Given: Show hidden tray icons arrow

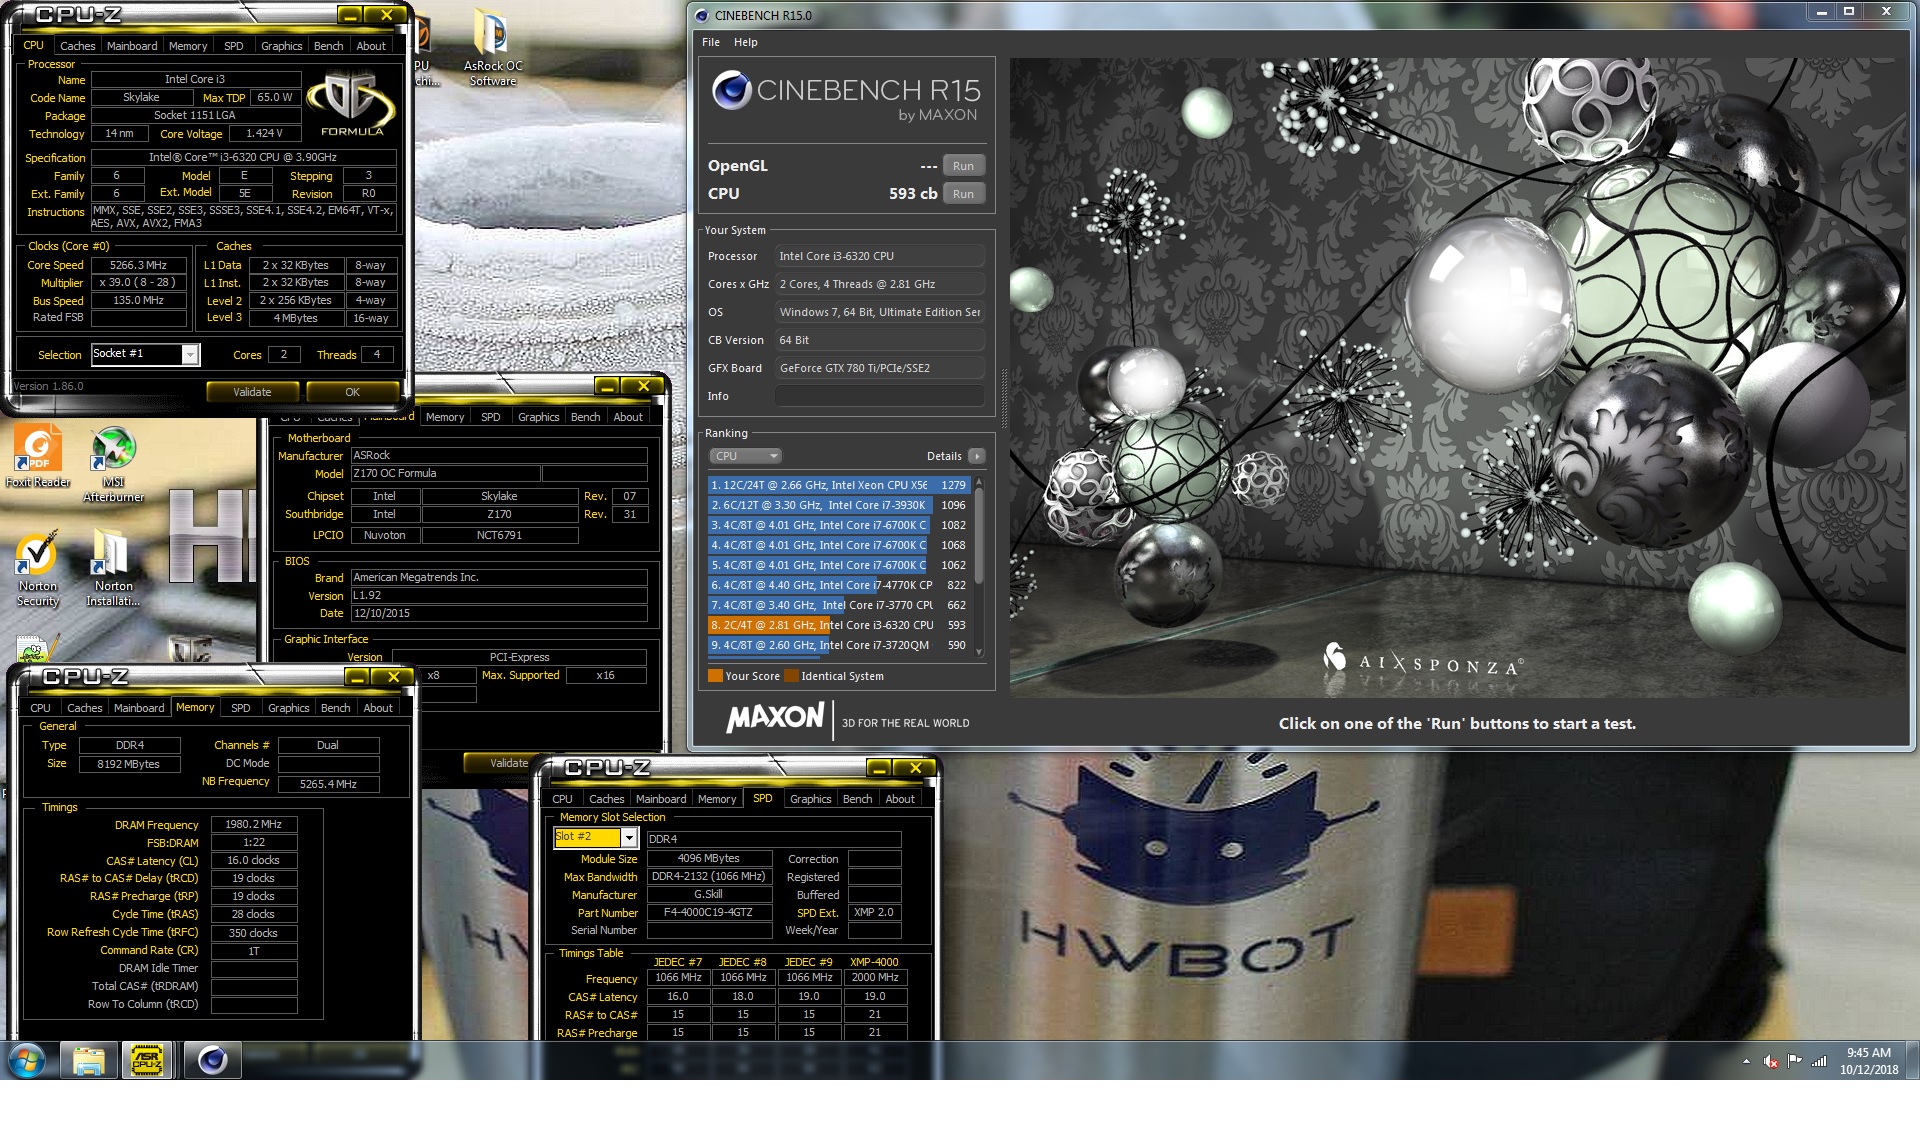Looking at the screenshot, I should click(1746, 1061).
